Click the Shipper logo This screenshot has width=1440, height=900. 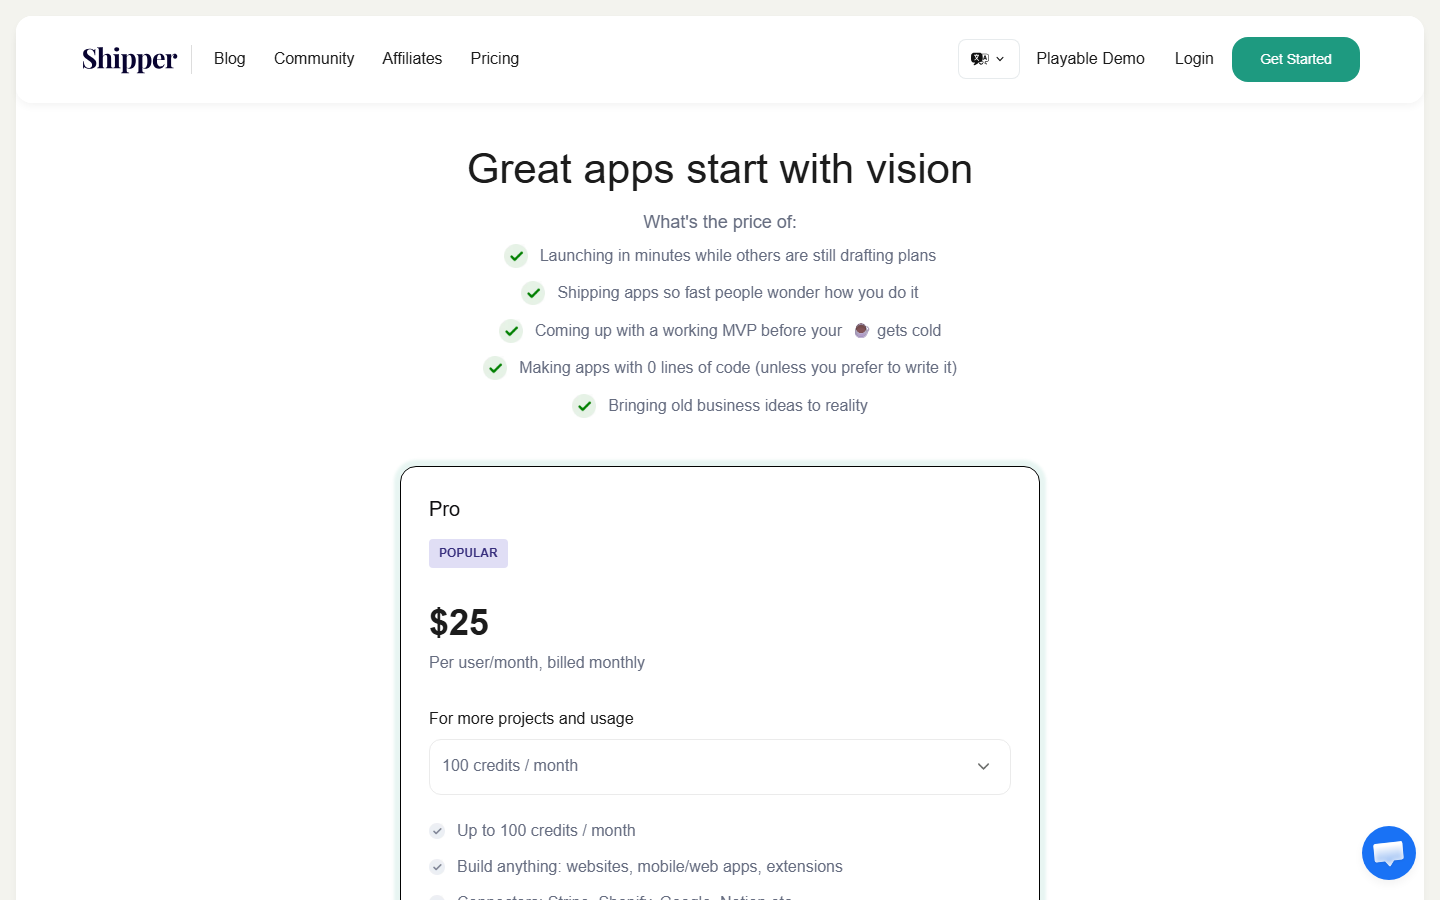[x=128, y=59]
